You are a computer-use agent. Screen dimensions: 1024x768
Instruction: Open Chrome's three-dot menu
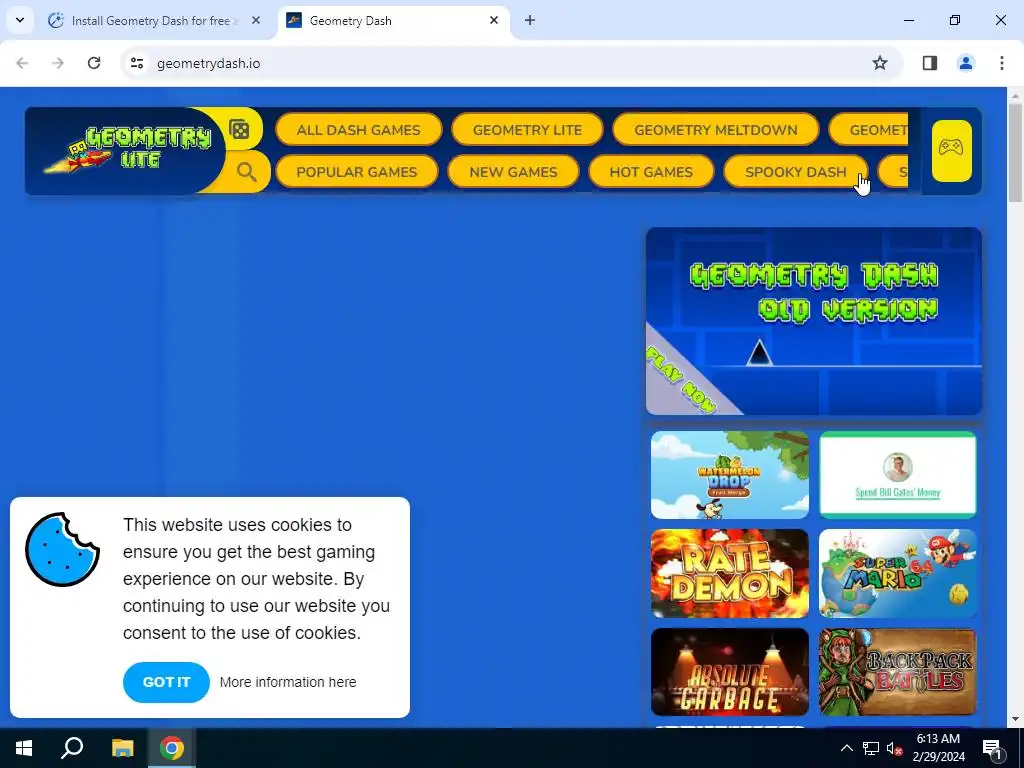tap(1001, 63)
